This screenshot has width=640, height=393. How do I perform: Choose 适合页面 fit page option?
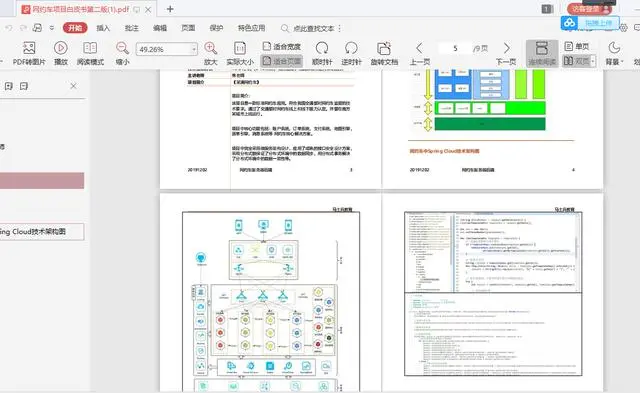click(x=282, y=61)
